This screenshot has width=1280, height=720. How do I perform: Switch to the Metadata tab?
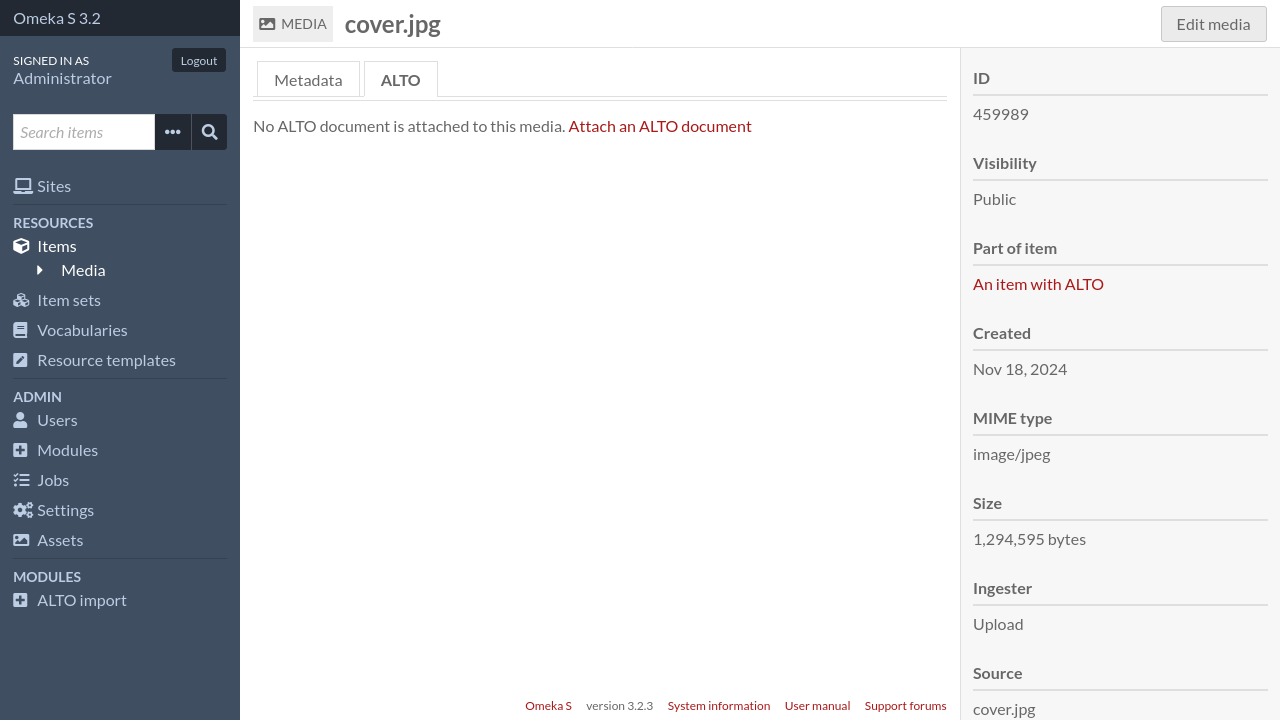[308, 80]
